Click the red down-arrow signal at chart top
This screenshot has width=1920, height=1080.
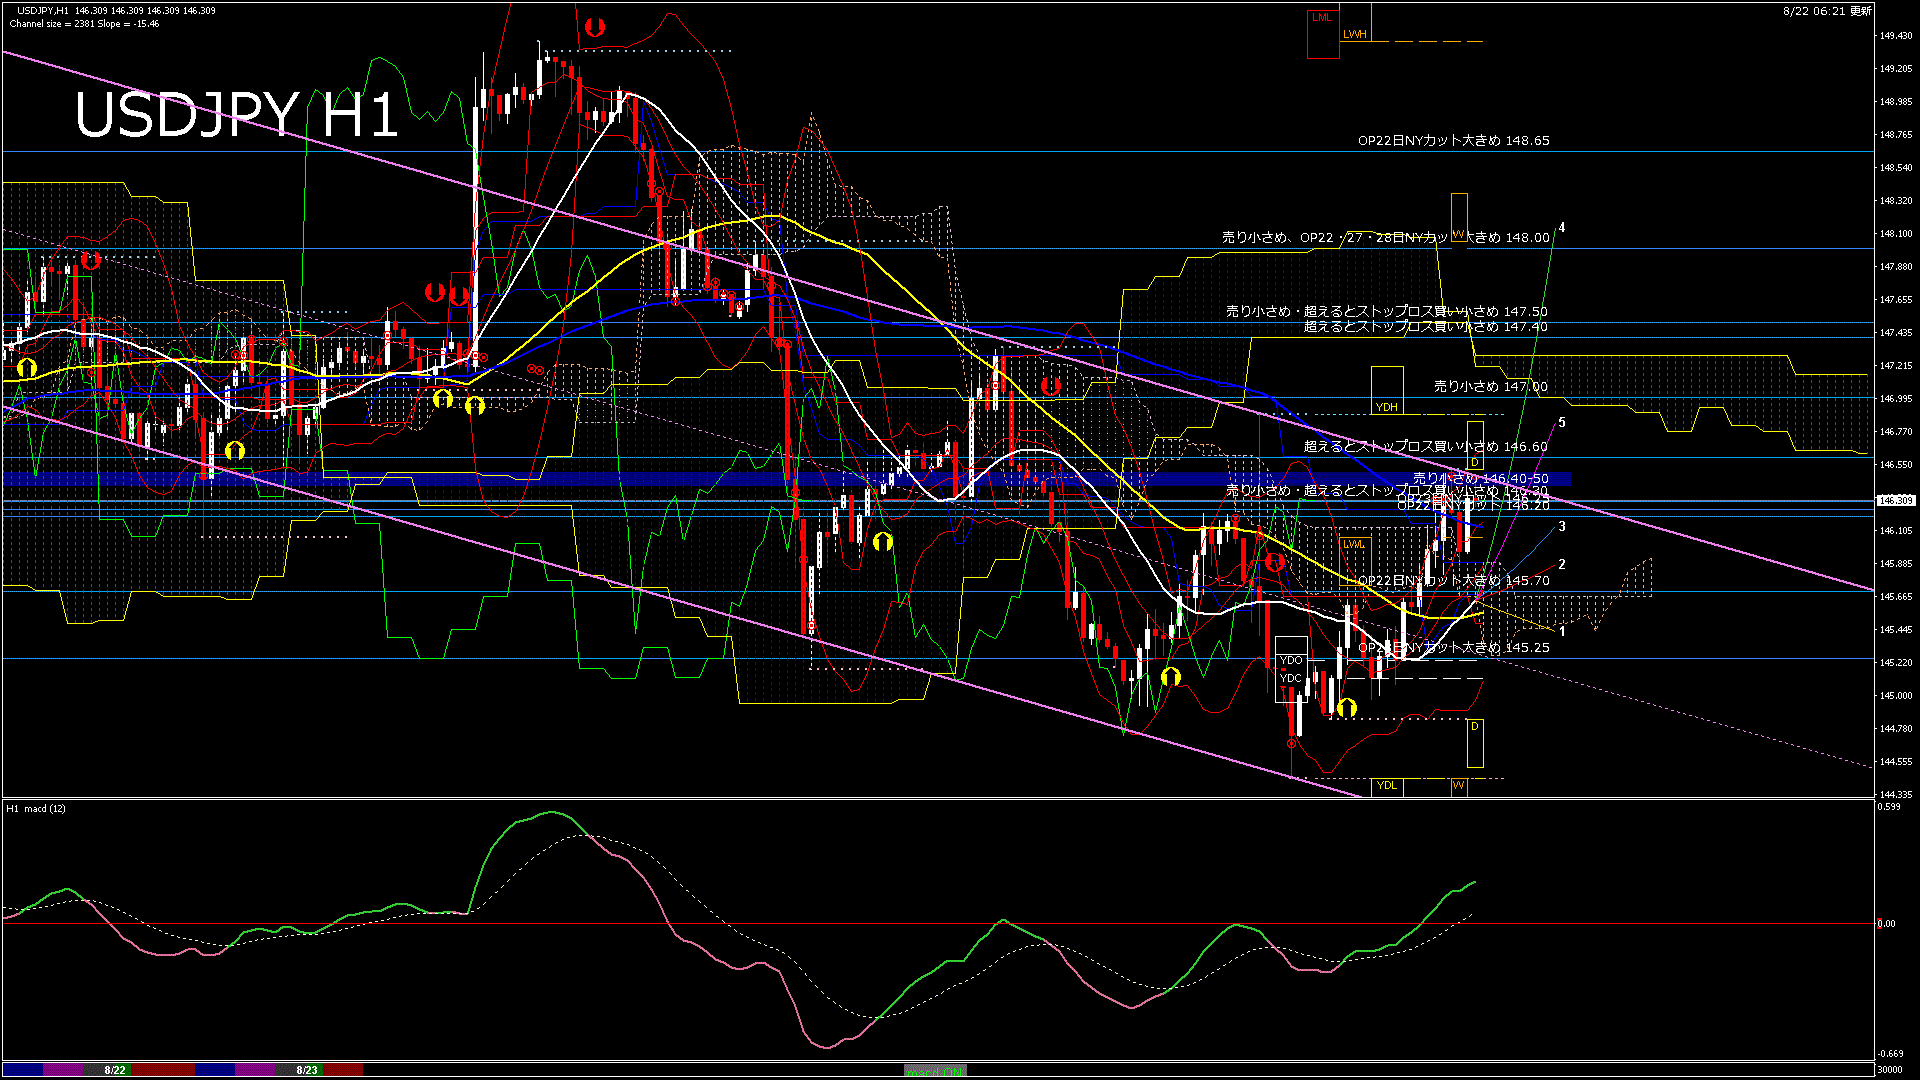pos(595,28)
